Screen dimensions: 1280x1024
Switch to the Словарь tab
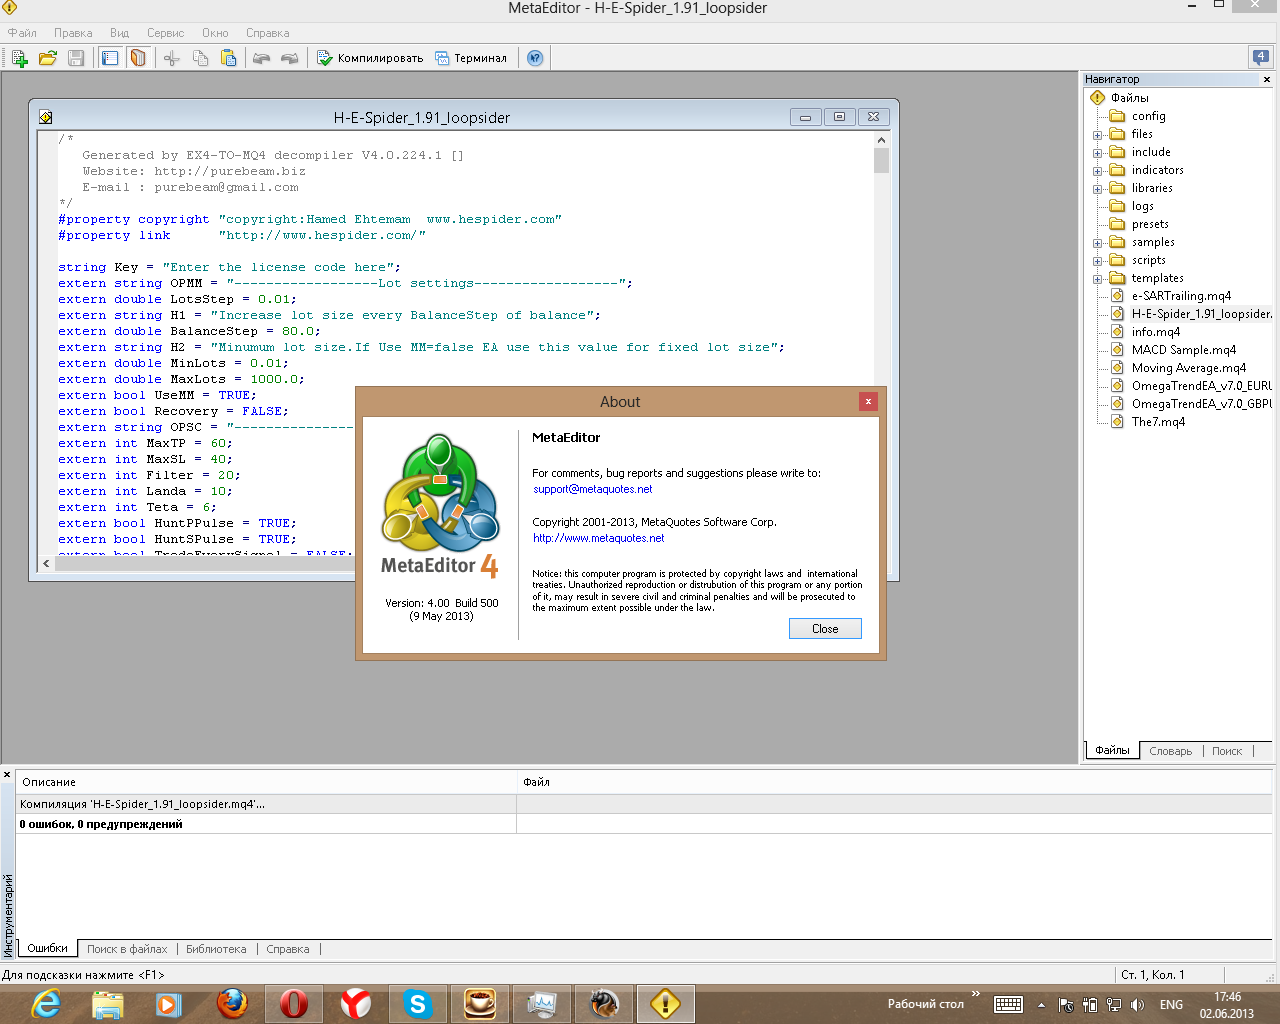[x=1170, y=751]
